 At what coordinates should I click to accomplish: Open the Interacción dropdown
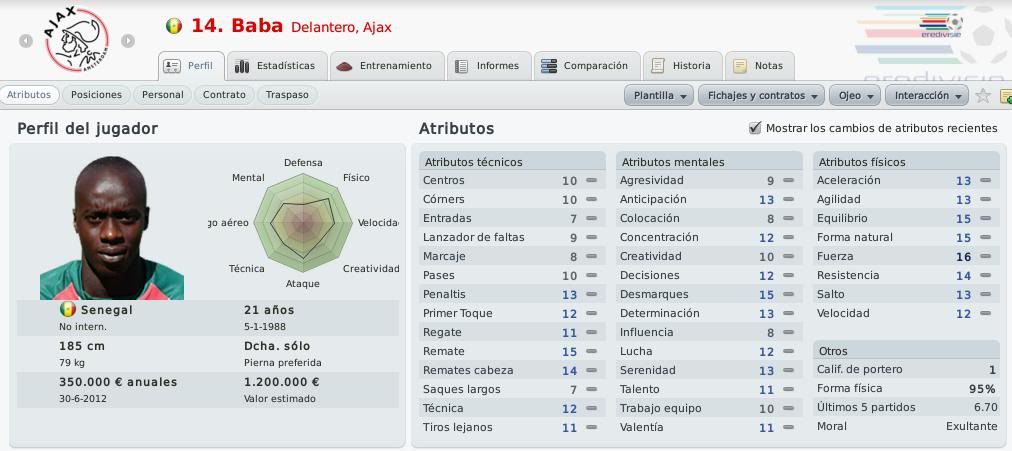click(926, 95)
